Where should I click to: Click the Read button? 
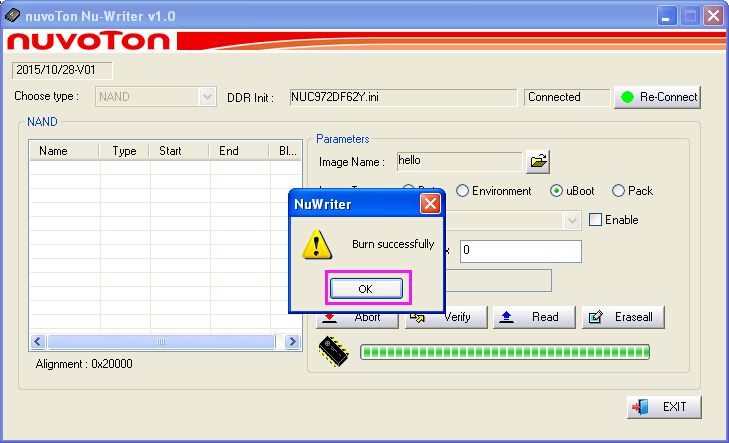click(534, 317)
